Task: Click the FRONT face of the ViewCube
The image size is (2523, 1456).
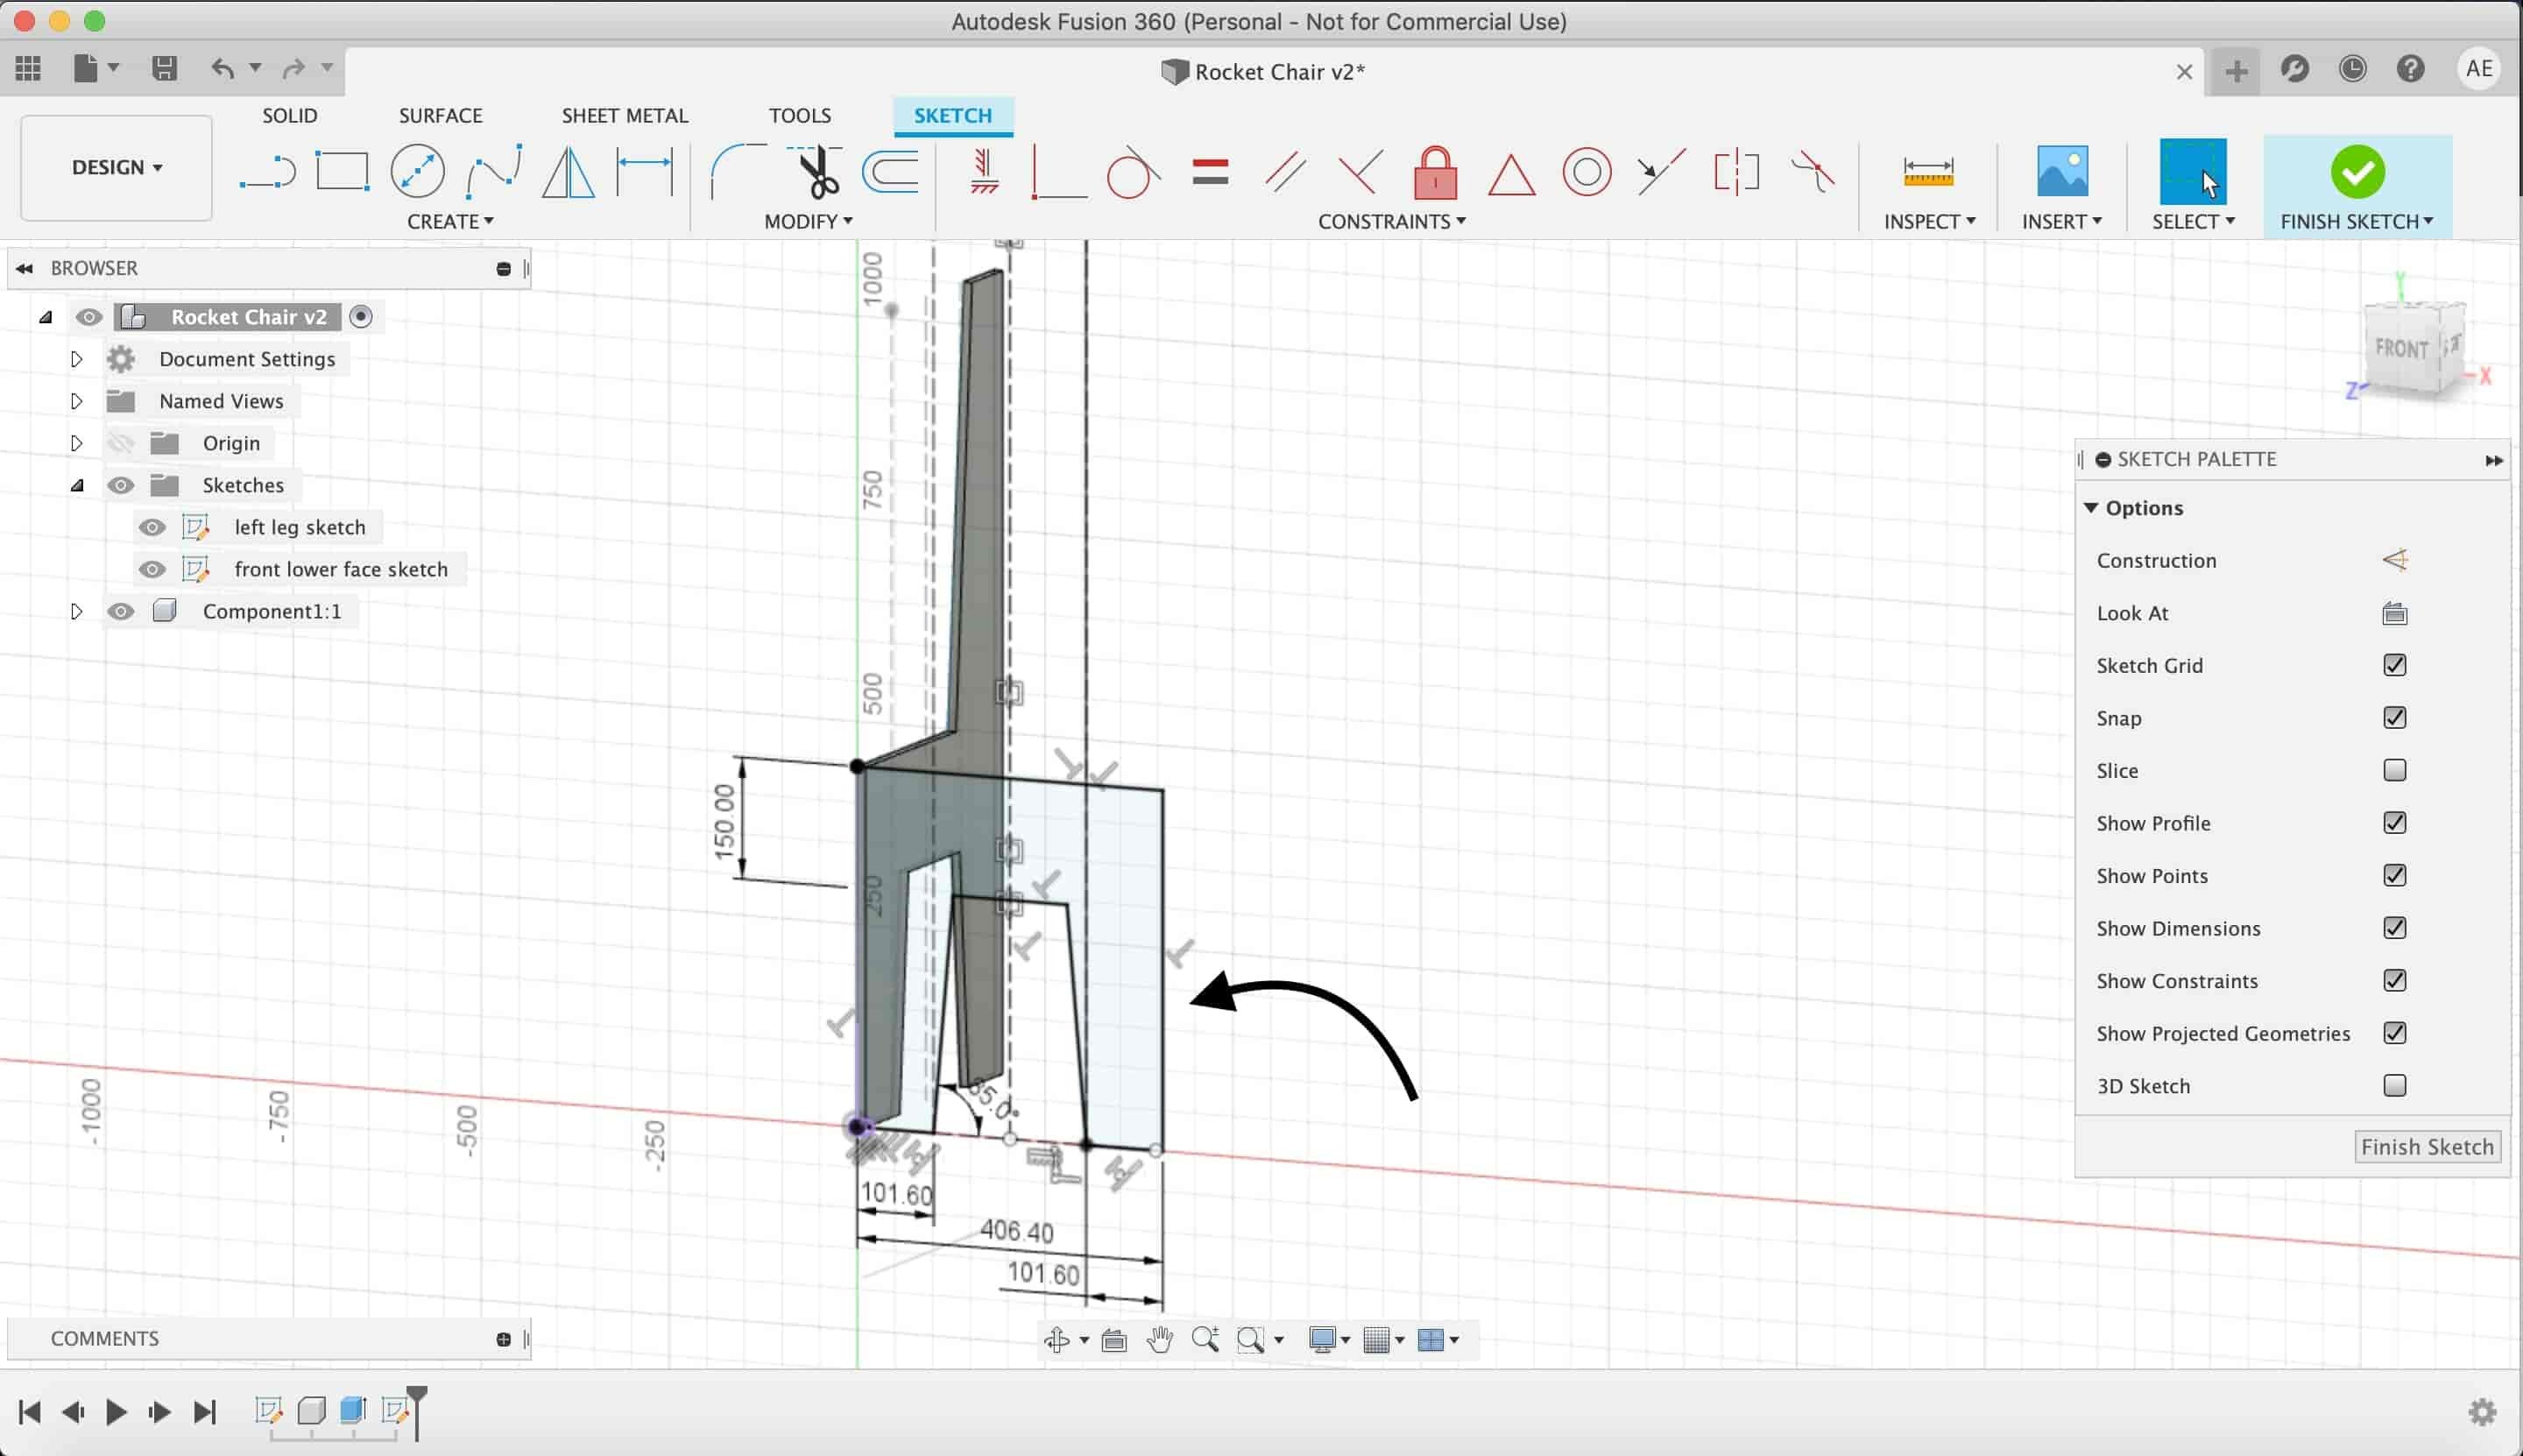Action: pyautogui.click(x=2401, y=348)
